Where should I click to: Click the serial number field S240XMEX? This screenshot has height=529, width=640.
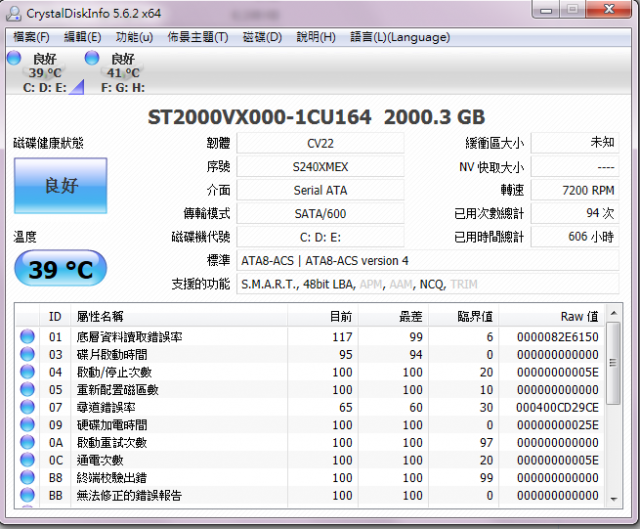pos(320,167)
